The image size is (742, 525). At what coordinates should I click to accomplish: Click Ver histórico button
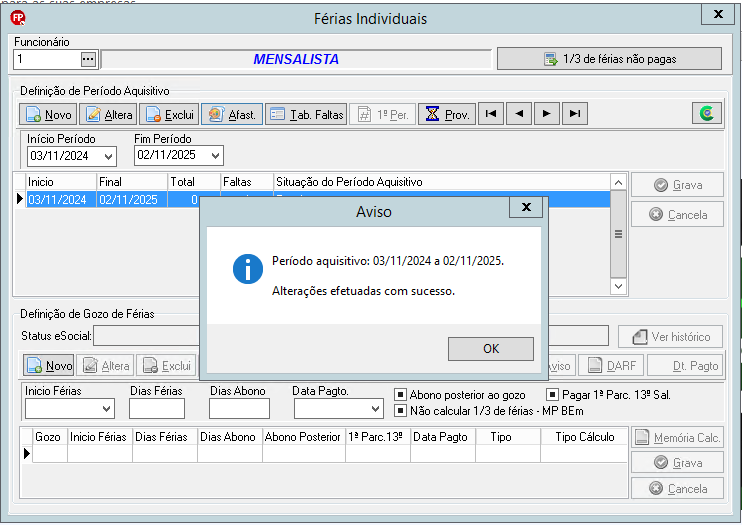point(671,337)
